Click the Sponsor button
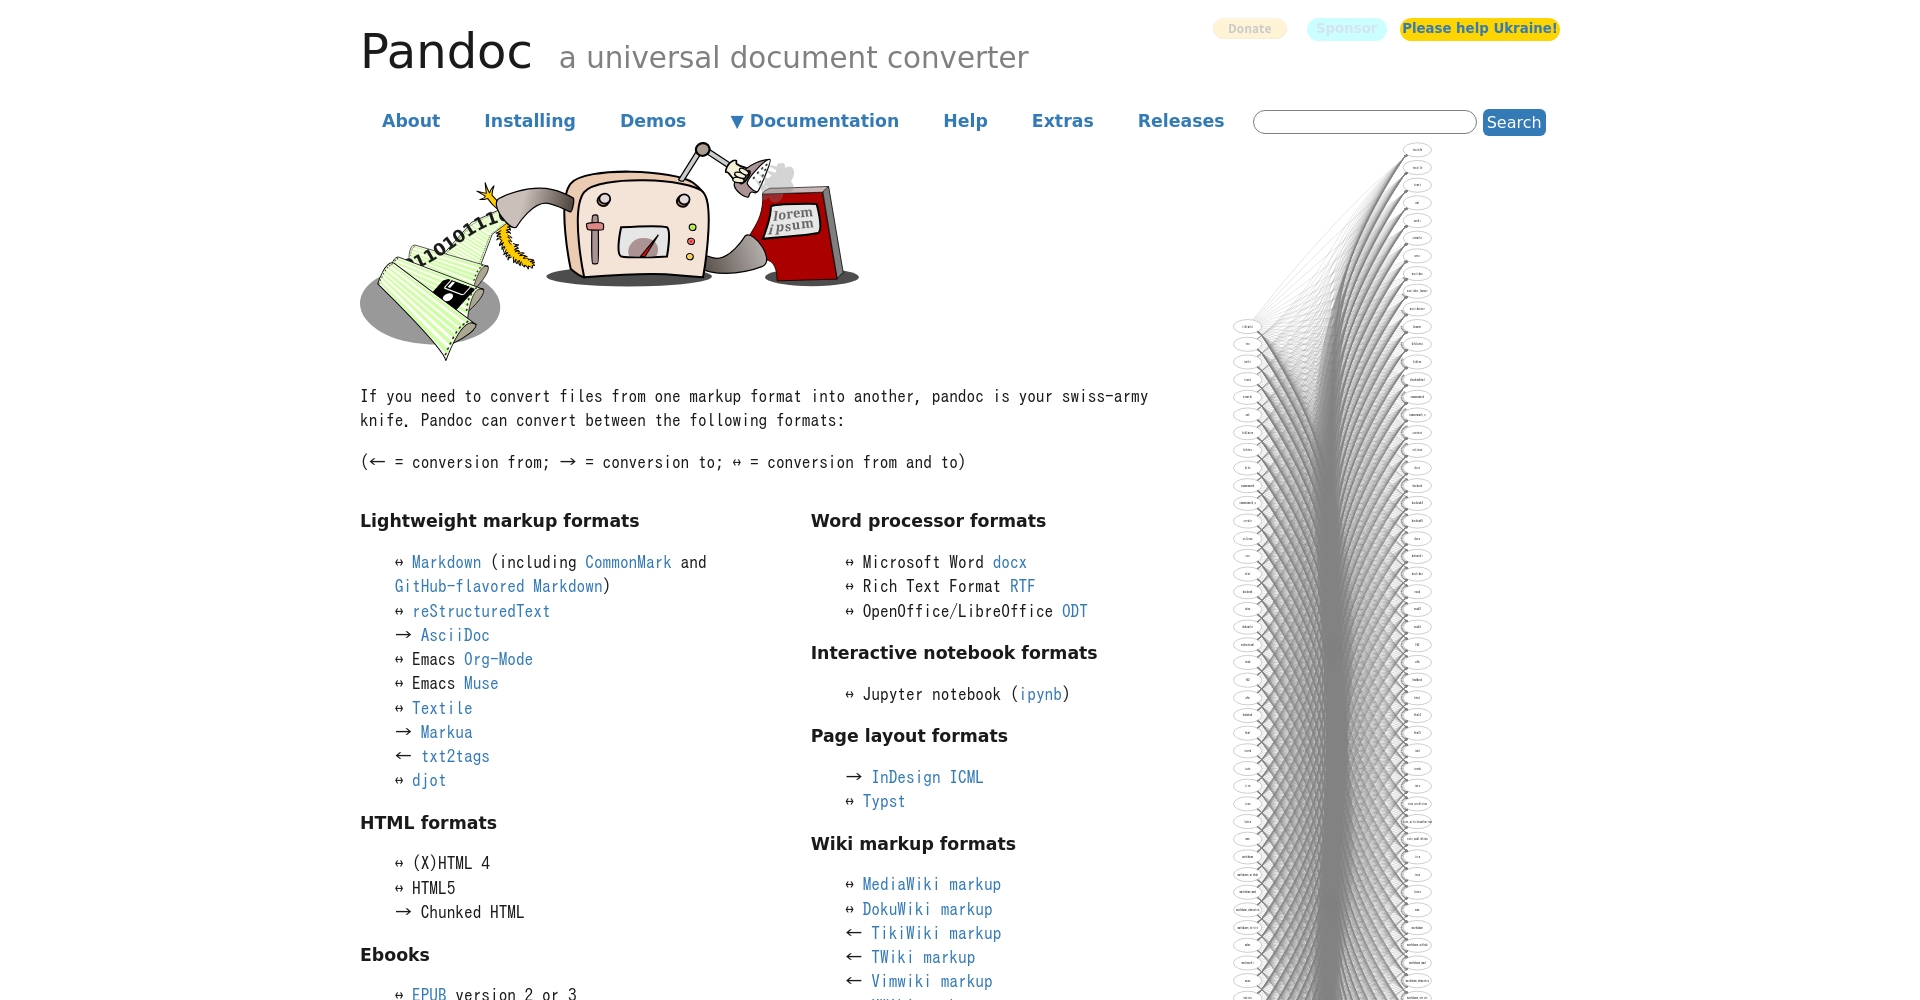 click(x=1346, y=29)
